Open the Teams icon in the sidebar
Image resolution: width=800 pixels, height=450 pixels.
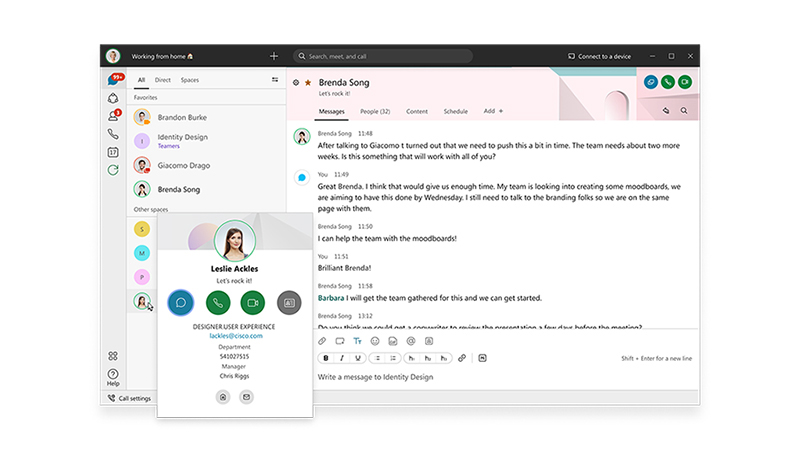click(x=113, y=98)
